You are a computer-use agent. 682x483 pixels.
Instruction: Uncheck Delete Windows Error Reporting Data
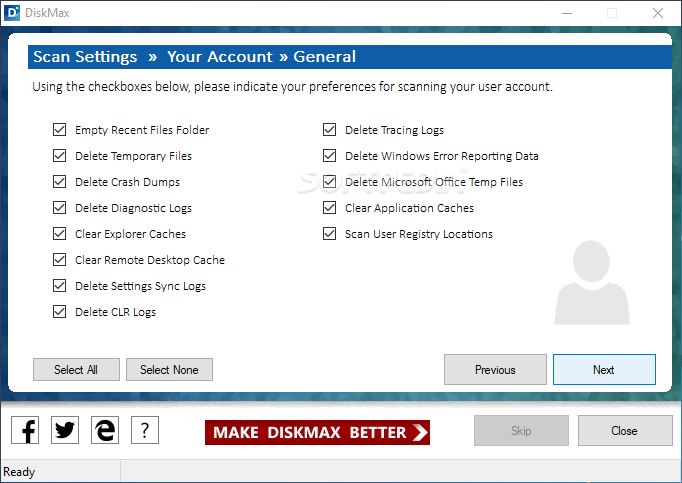point(330,156)
